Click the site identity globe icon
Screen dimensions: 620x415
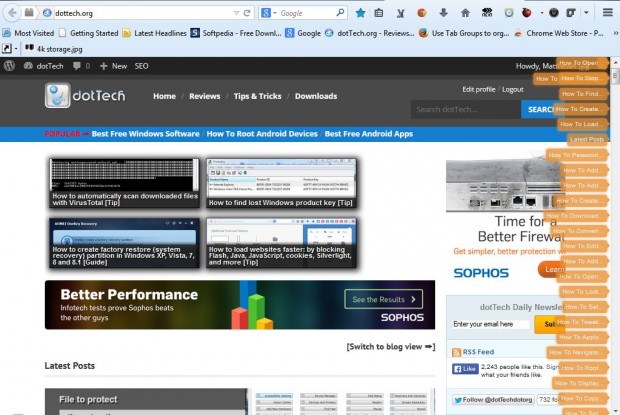click(x=47, y=13)
